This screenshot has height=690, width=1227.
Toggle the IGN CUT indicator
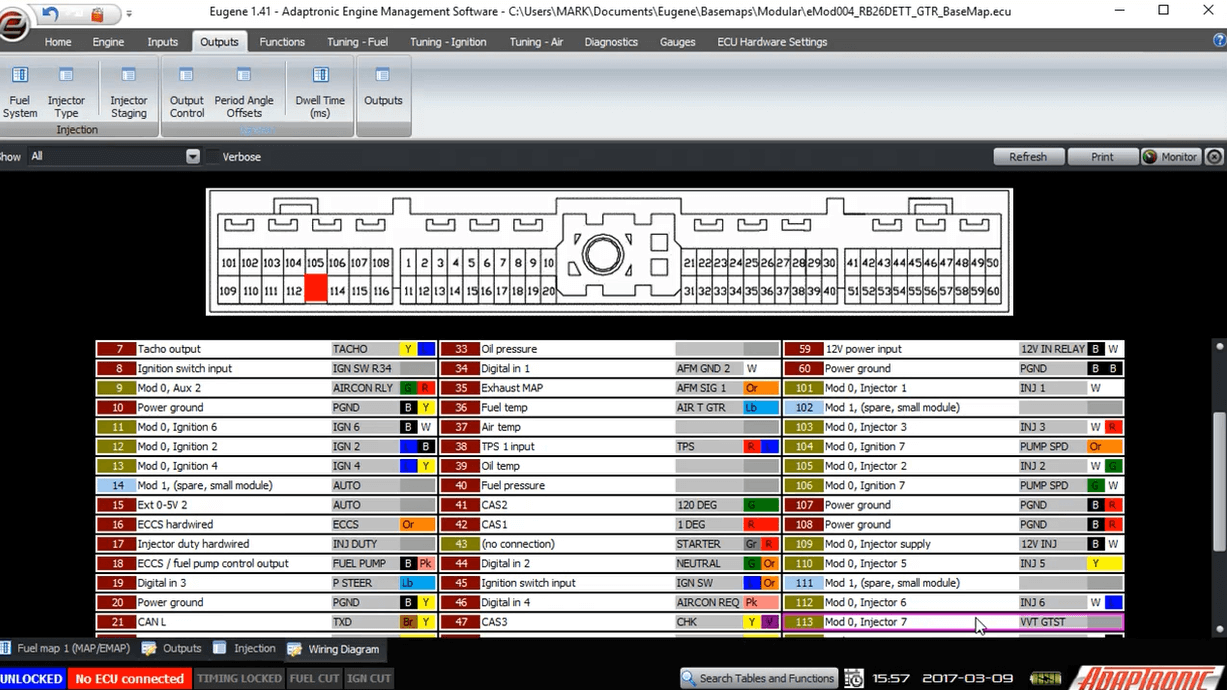point(369,678)
